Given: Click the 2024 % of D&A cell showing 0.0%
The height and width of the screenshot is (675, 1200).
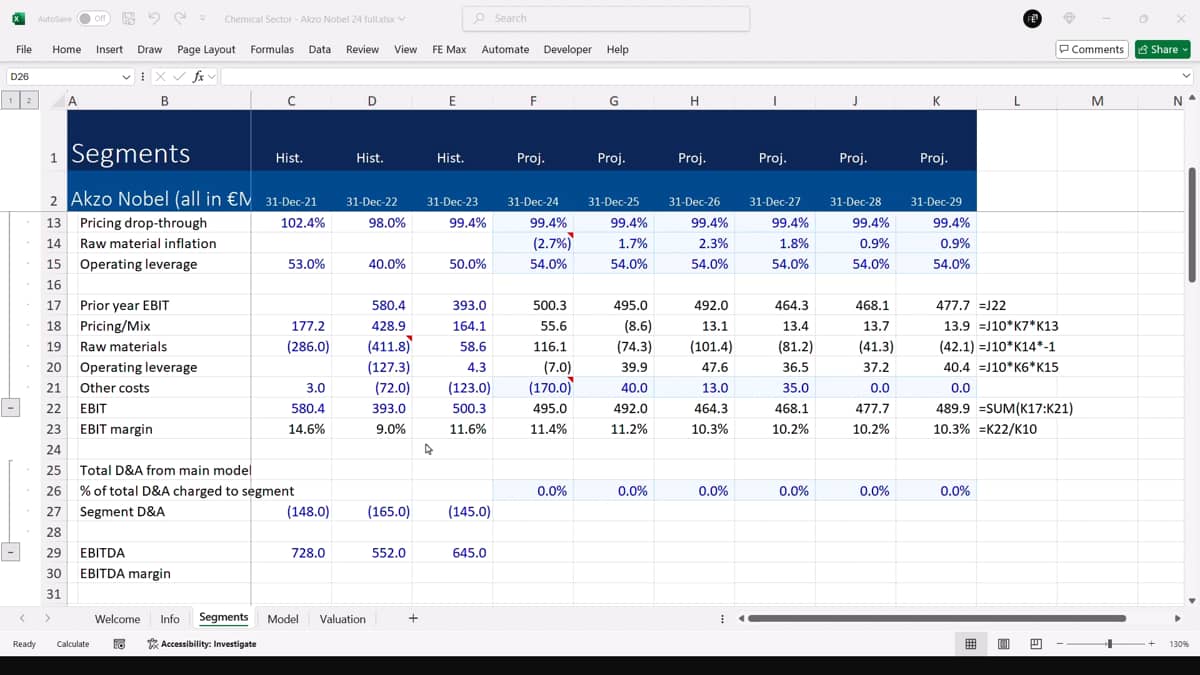Looking at the screenshot, I should (532, 491).
